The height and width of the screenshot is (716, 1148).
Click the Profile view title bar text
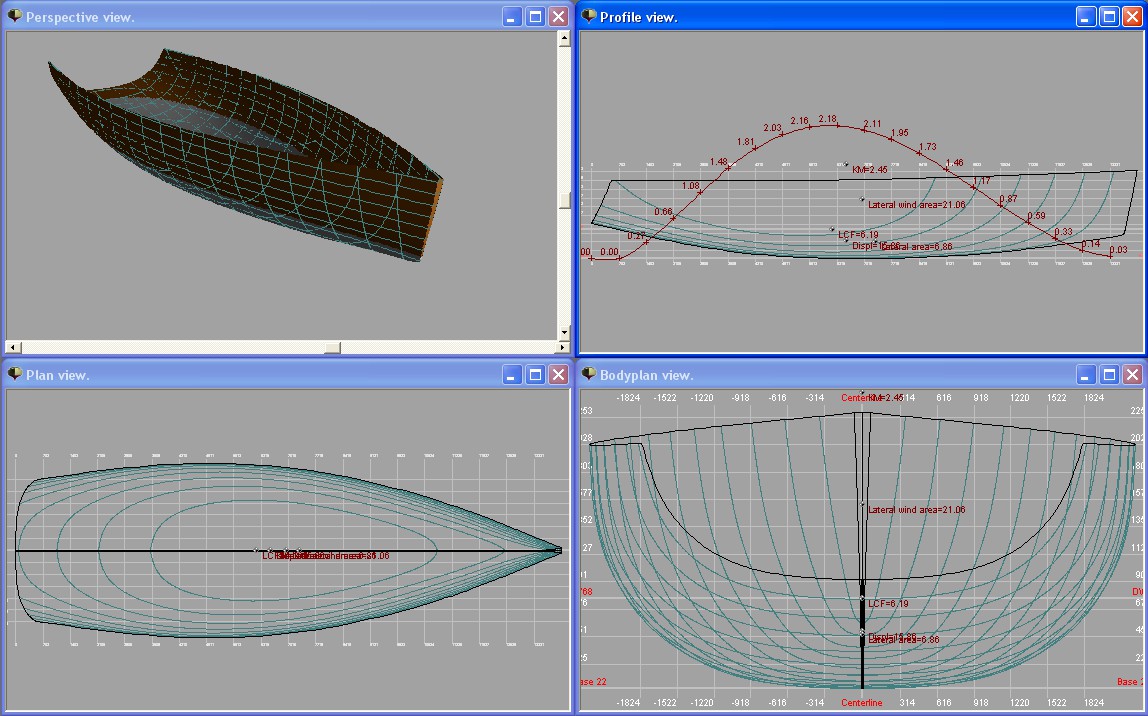click(x=638, y=17)
